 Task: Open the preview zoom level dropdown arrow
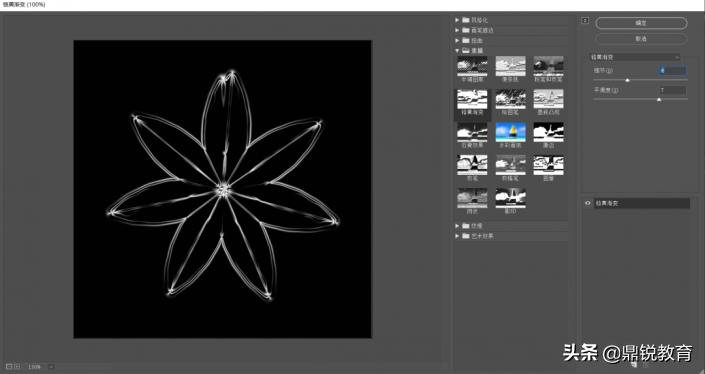point(51,367)
